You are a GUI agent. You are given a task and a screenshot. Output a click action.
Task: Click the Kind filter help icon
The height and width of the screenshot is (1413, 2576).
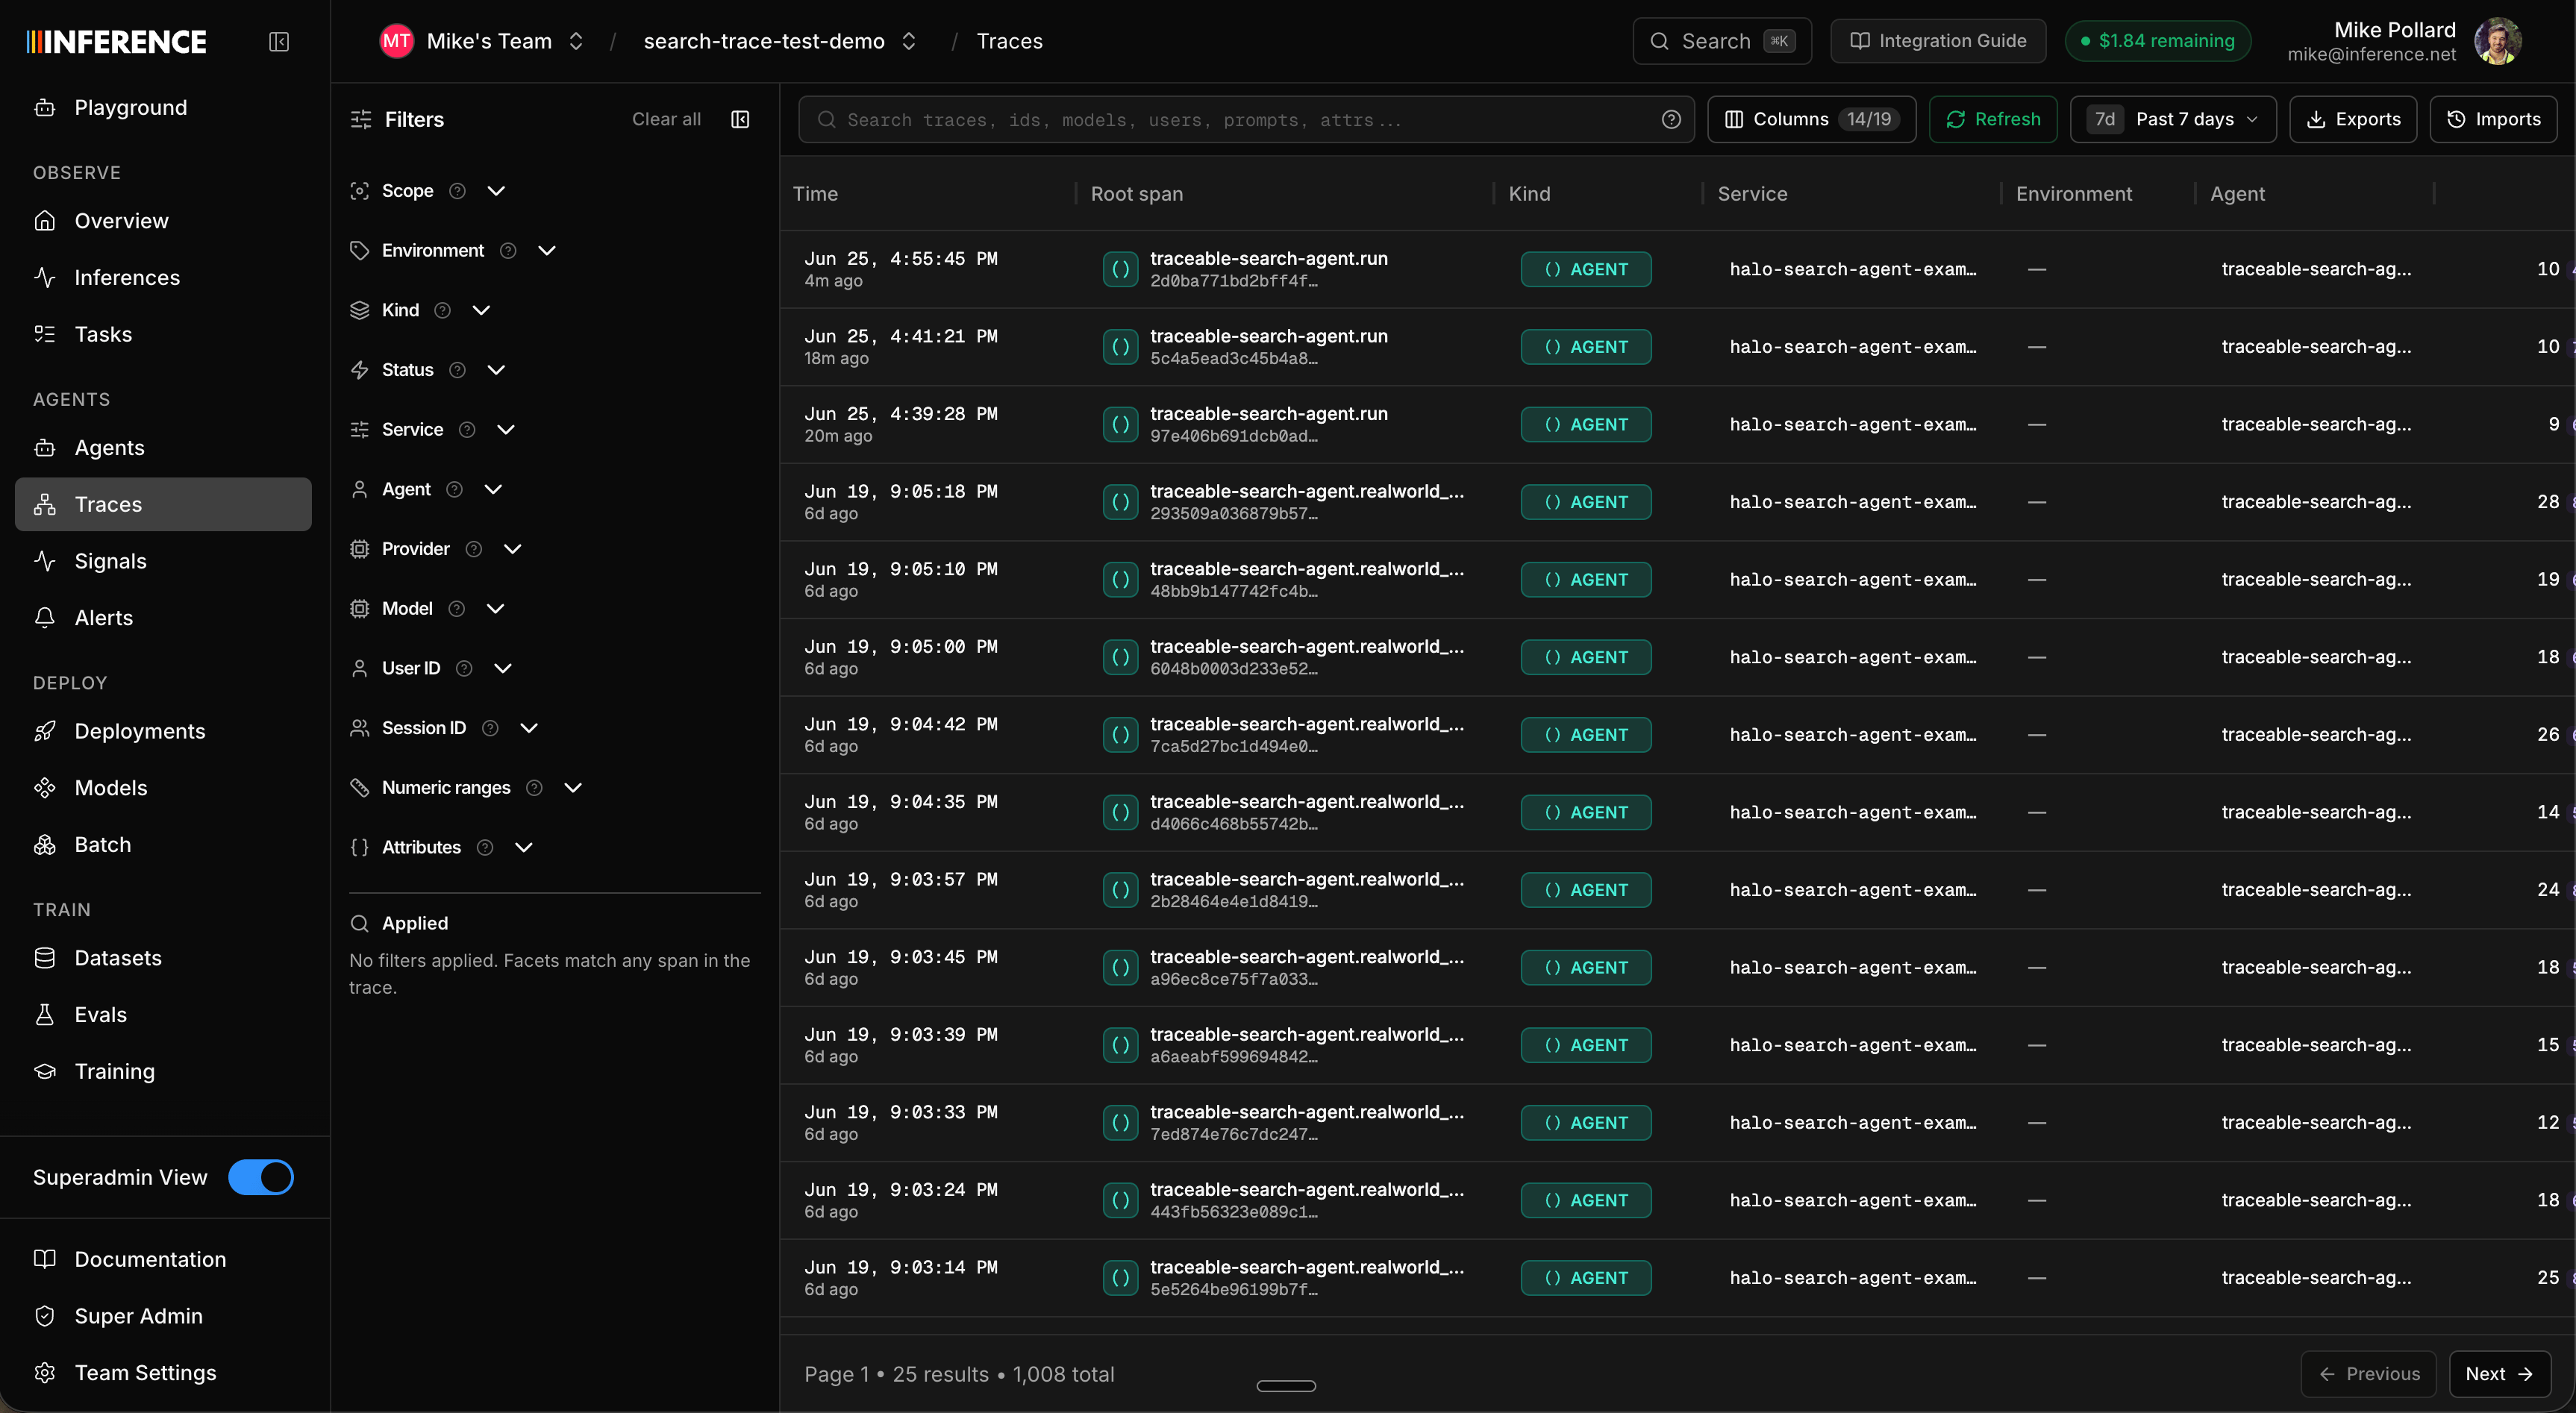coord(442,310)
